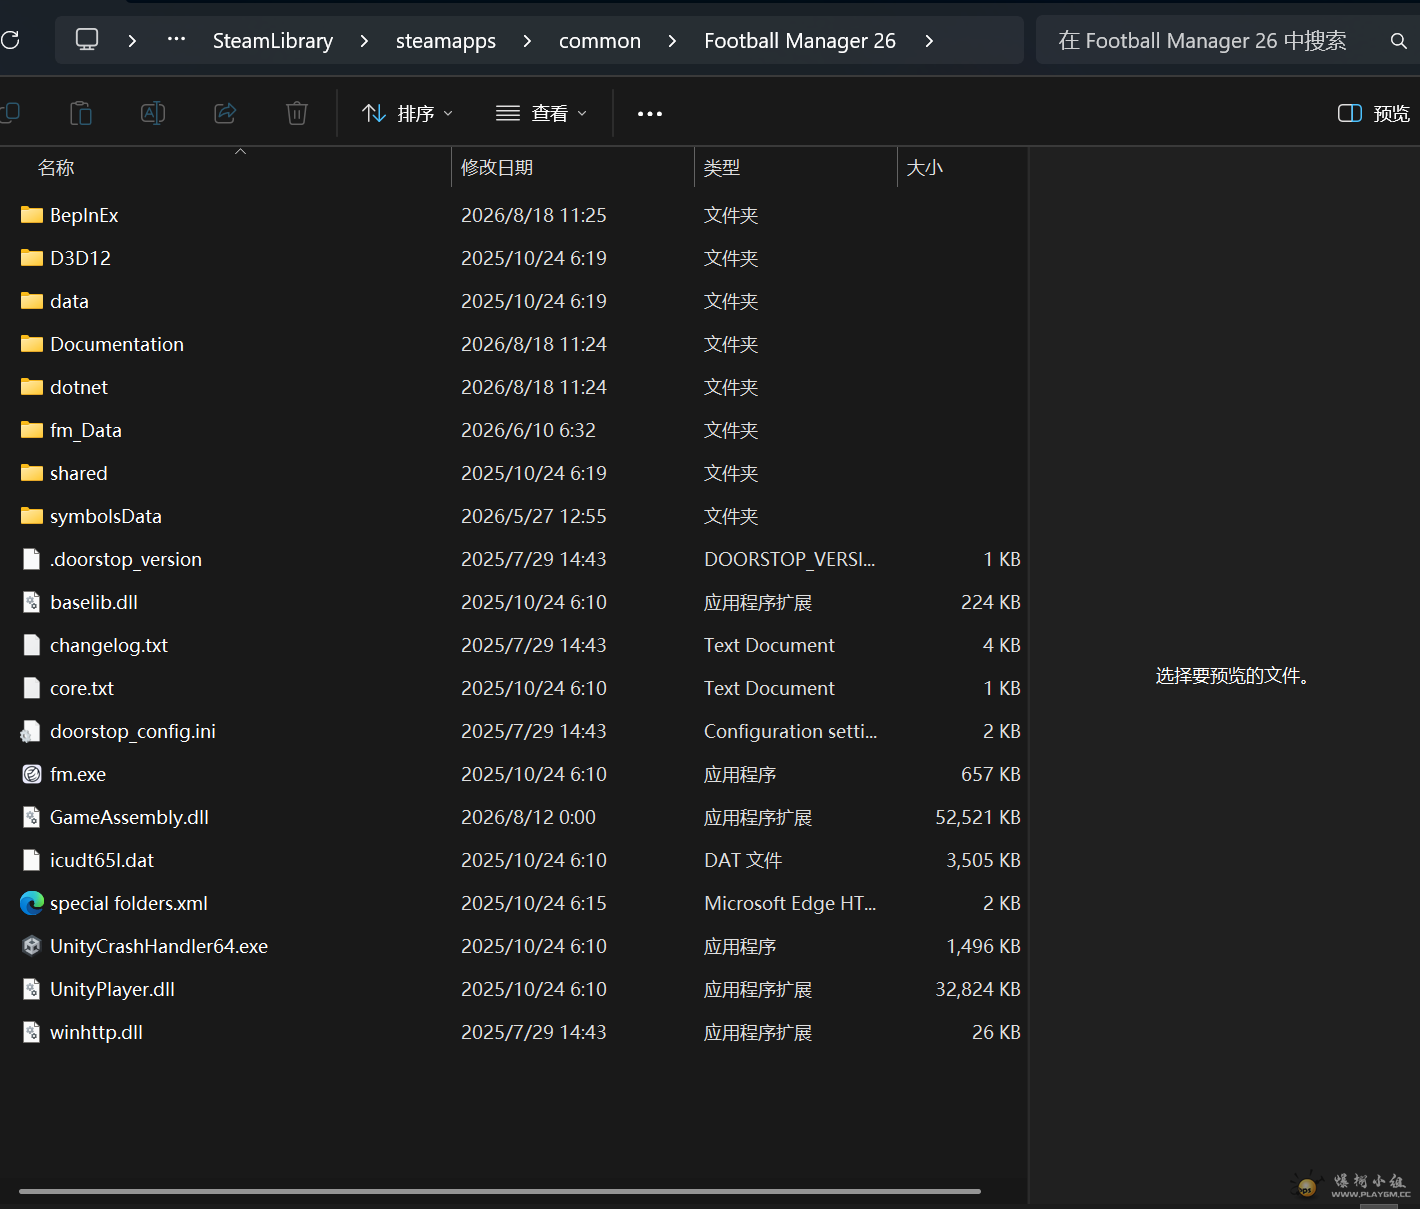The width and height of the screenshot is (1420, 1209).
Task: Go to steamapps in the breadcrumb
Action: coord(446,41)
